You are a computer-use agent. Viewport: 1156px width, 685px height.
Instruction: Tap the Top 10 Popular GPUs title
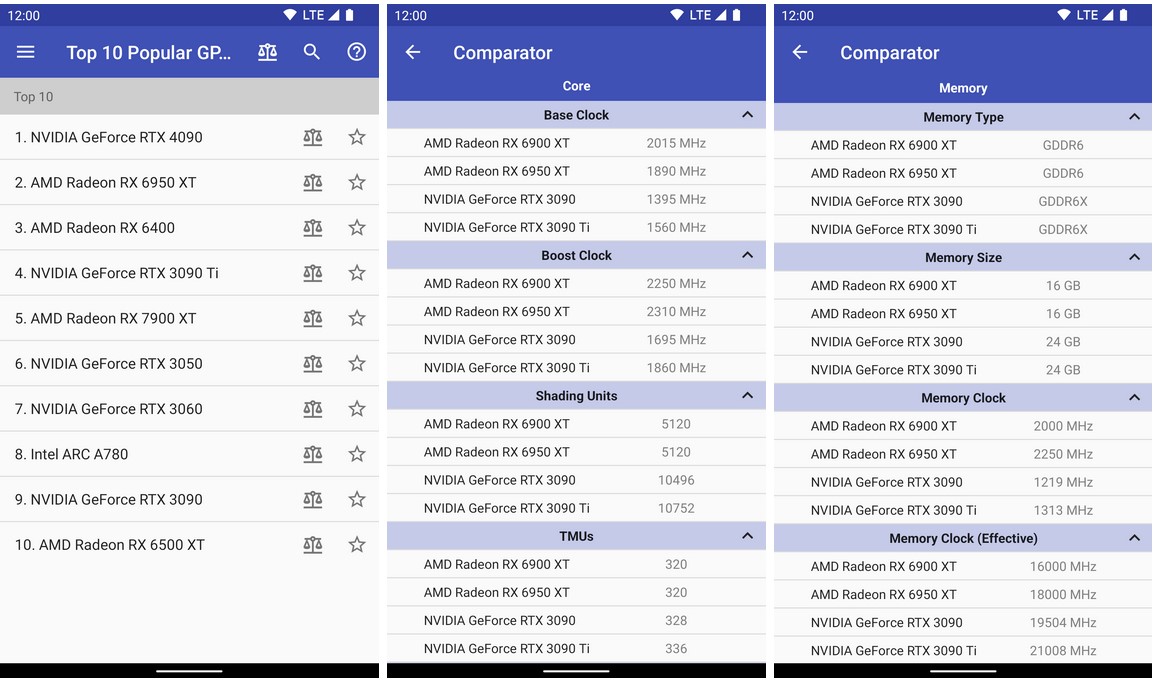pos(148,52)
